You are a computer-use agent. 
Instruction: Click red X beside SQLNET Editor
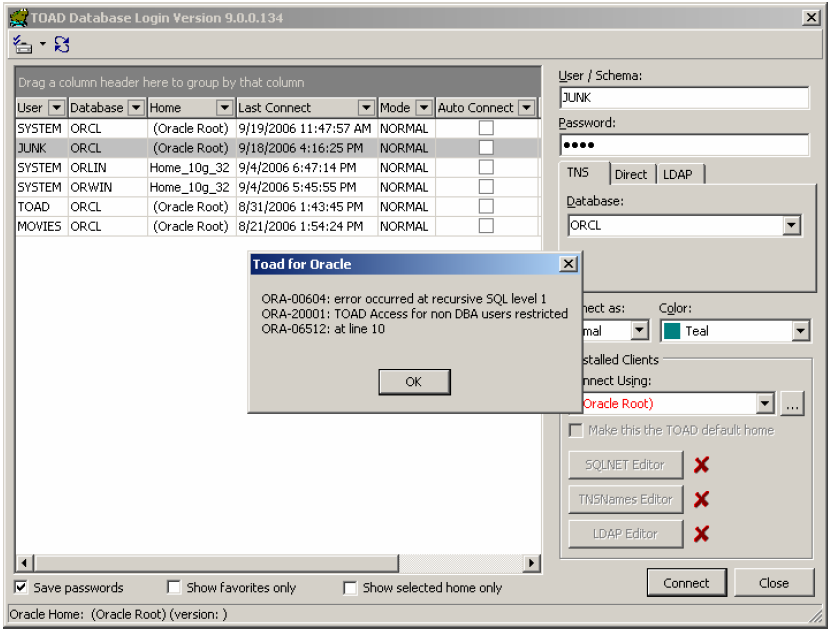click(x=701, y=465)
